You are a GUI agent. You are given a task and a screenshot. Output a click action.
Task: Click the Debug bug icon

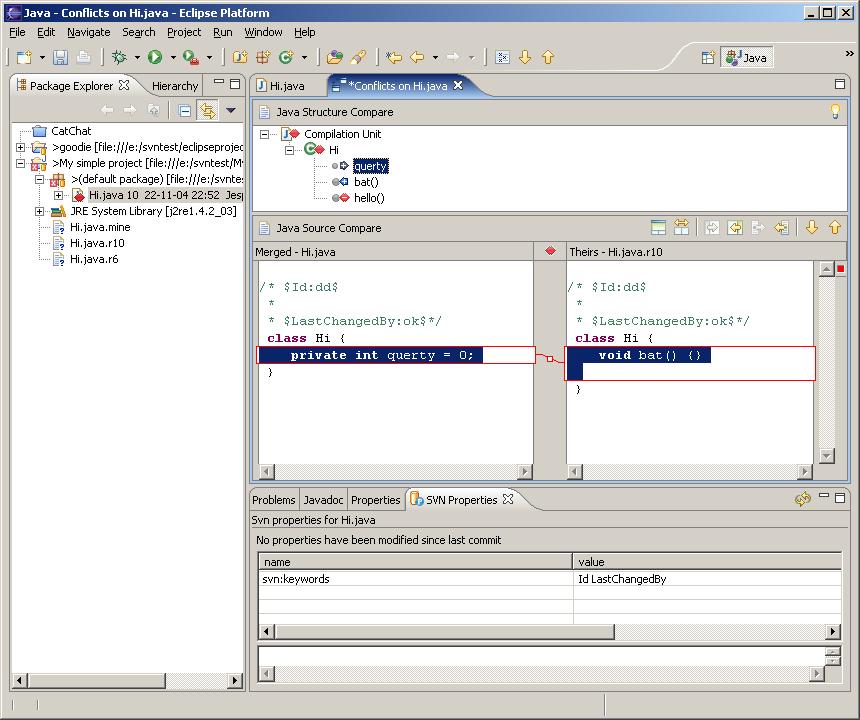tap(119, 57)
